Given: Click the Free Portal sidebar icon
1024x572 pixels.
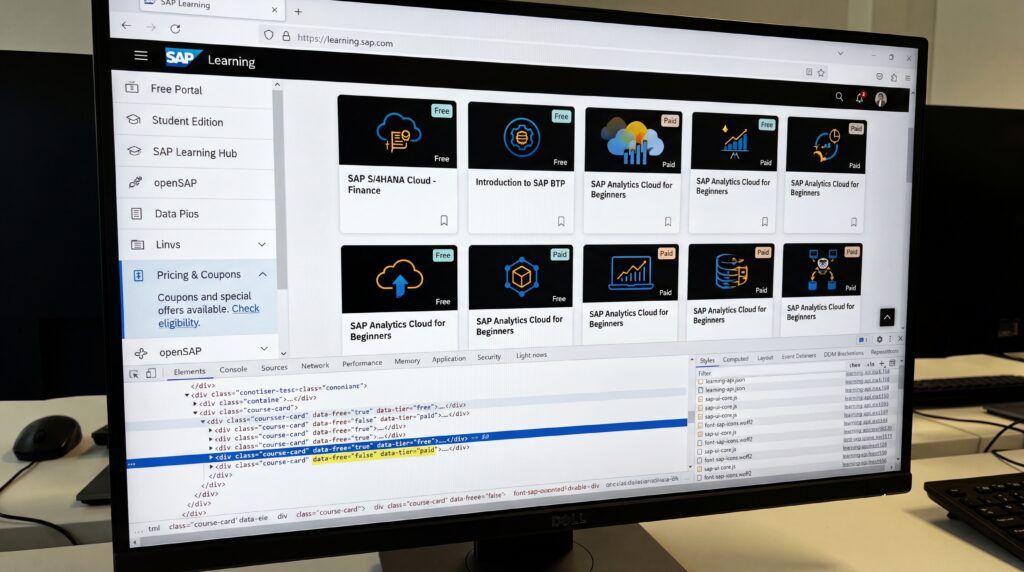Looking at the screenshot, I should click(x=132, y=87).
